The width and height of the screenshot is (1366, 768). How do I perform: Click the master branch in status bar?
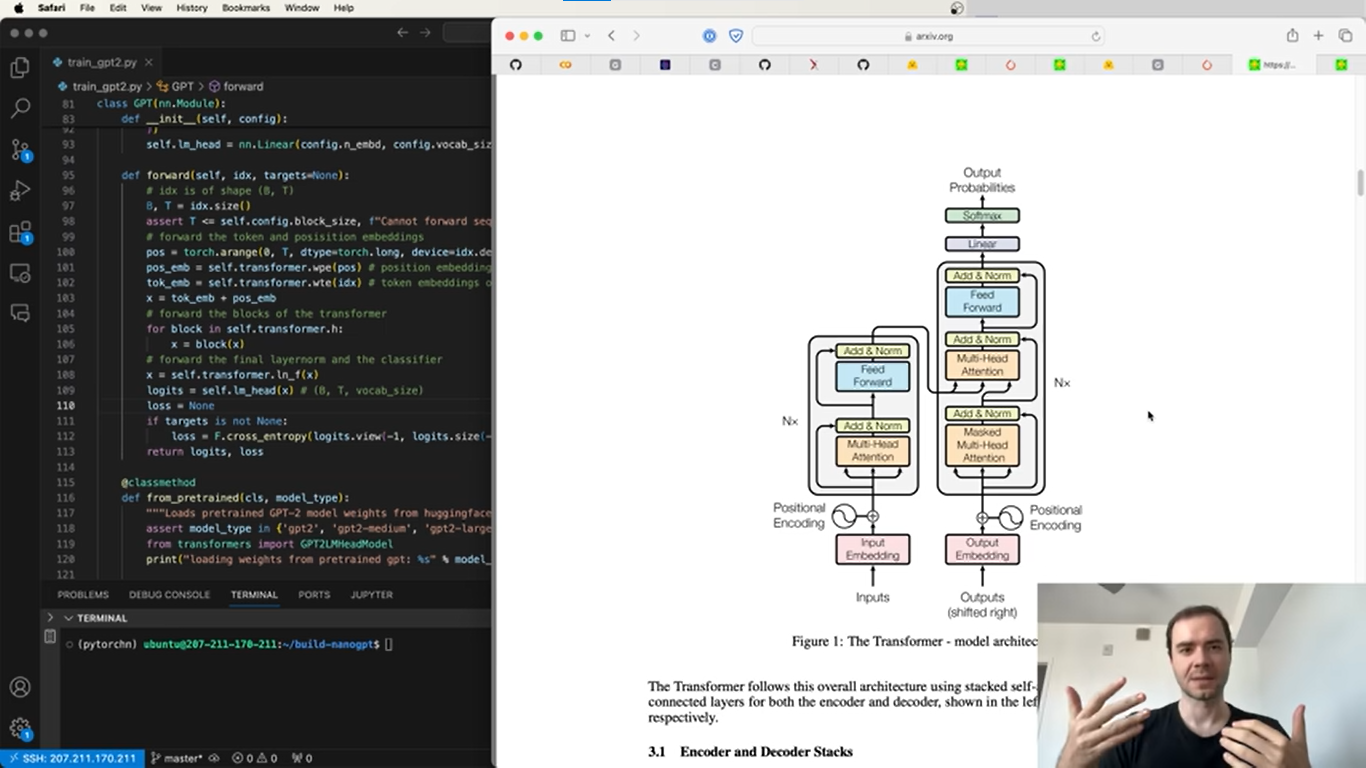pos(182,758)
